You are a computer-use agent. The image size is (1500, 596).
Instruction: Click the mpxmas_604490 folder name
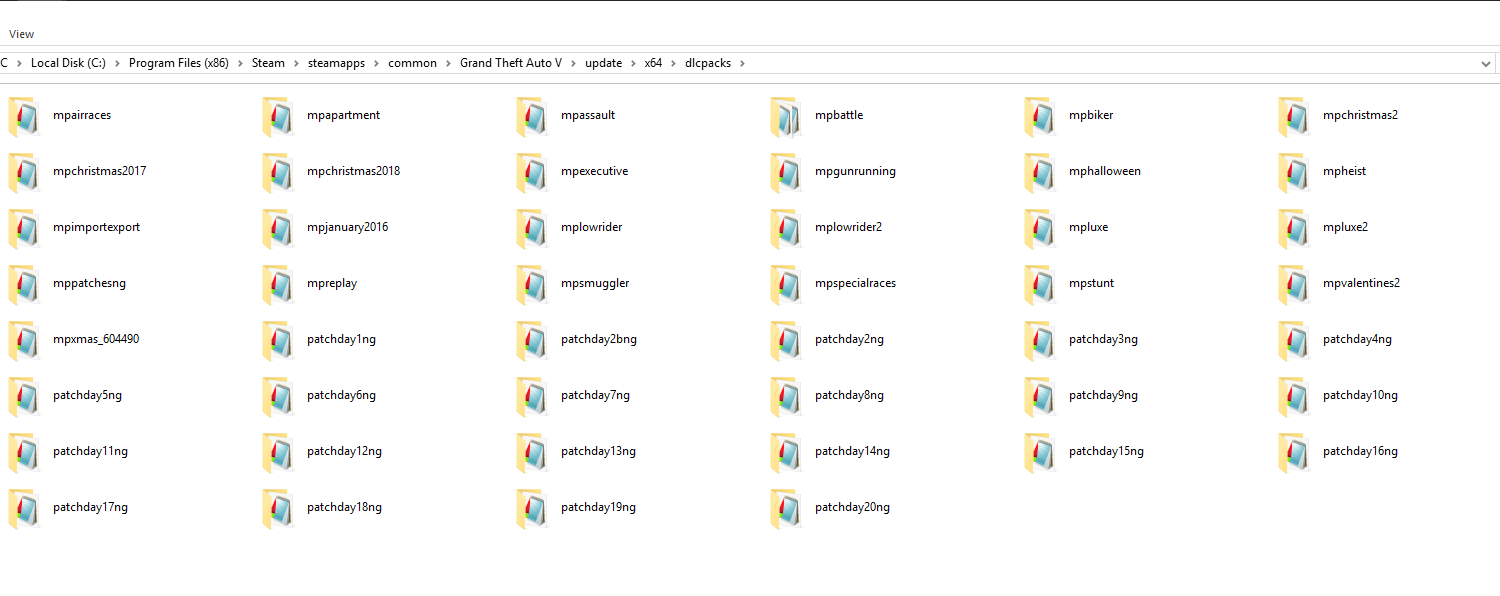tap(96, 339)
